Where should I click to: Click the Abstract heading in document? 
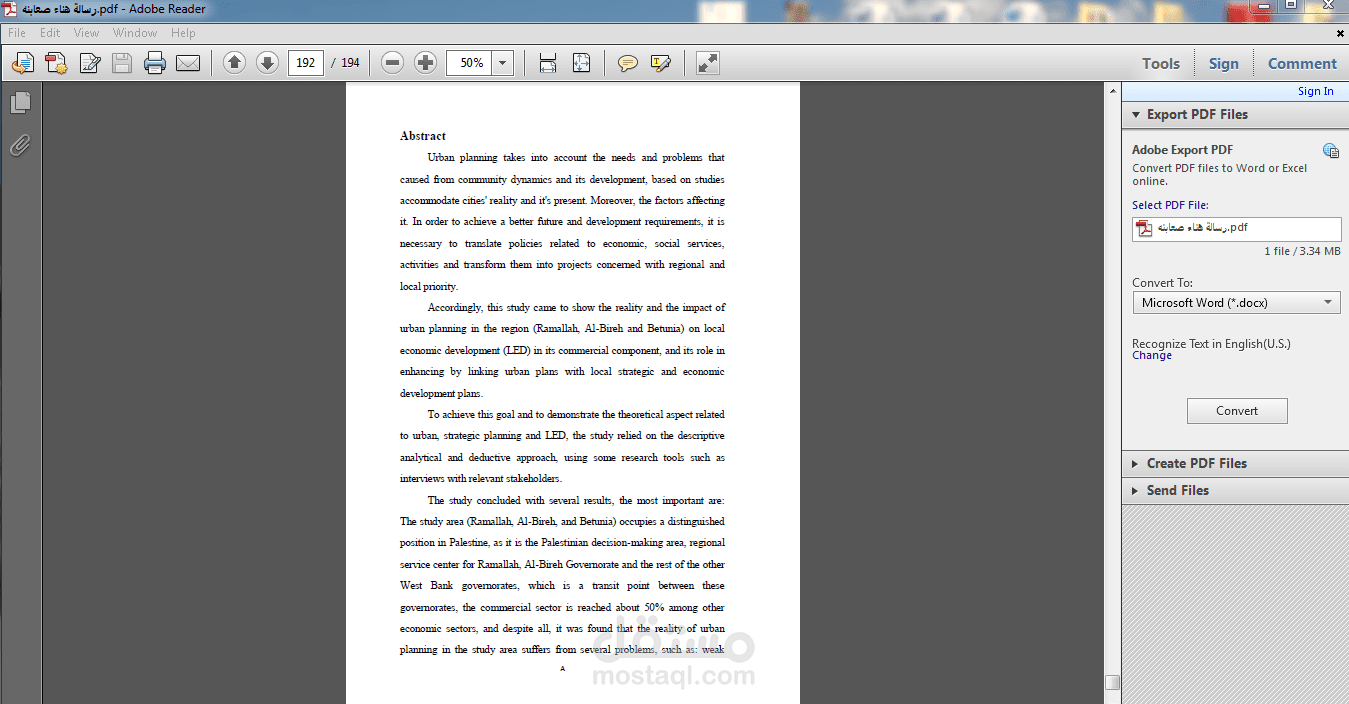pos(423,136)
